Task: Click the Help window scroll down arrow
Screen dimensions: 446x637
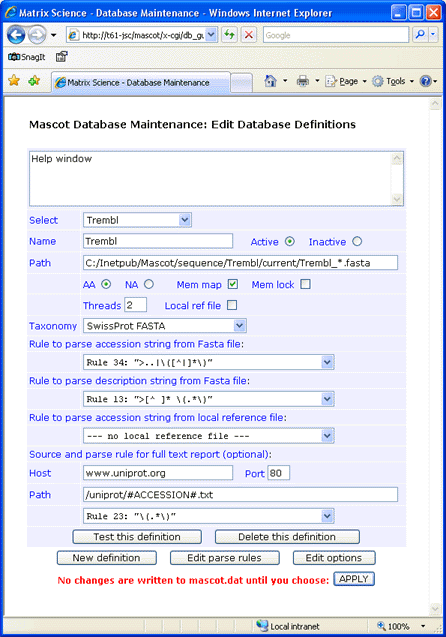Action: [x=397, y=199]
